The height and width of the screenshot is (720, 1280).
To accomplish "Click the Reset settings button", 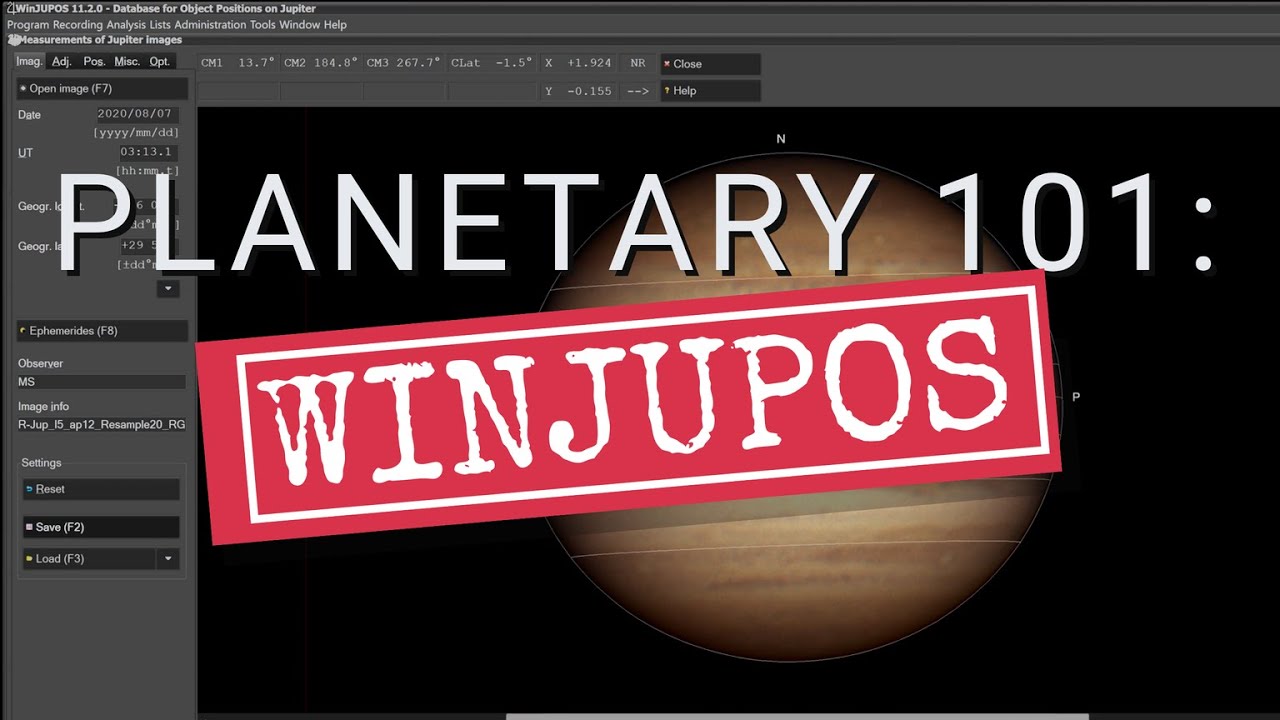I will tap(101, 489).
